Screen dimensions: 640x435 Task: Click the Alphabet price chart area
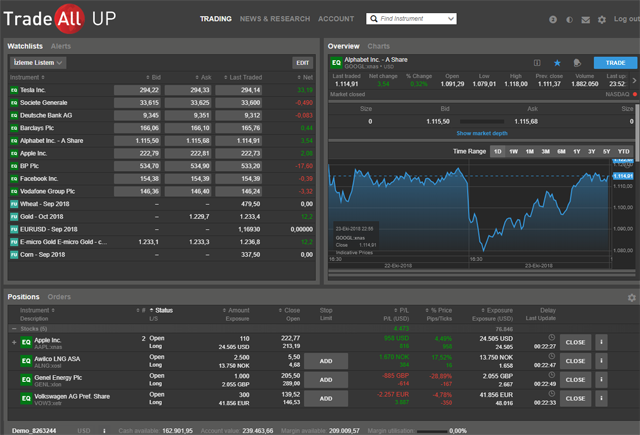pyautogui.click(x=469, y=210)
